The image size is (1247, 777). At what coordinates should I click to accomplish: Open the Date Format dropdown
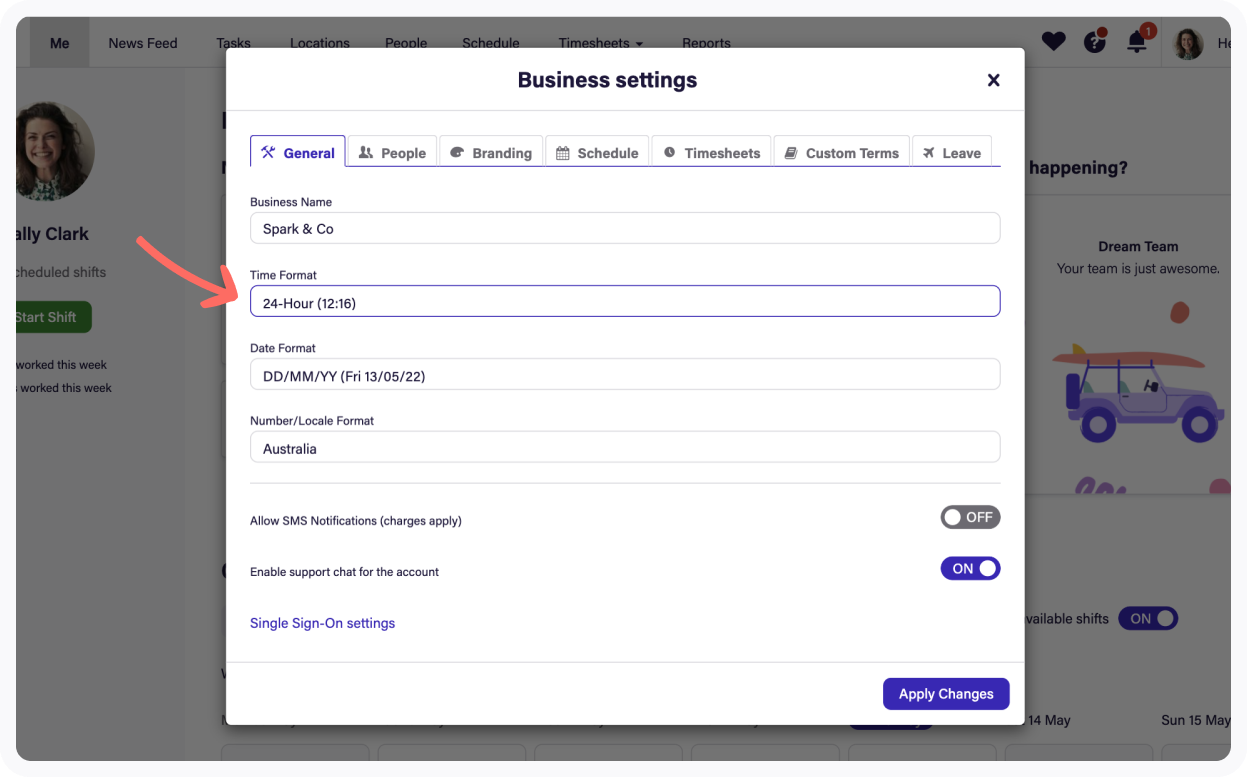point(624,374)
